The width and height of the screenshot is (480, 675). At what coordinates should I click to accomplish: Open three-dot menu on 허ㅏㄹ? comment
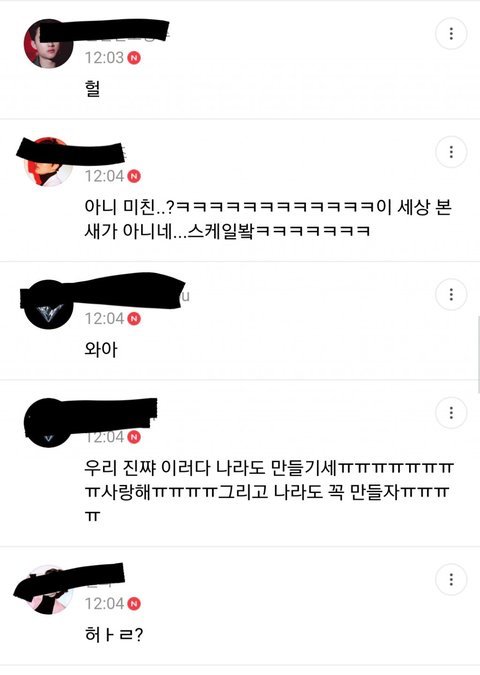click(451, 579)
